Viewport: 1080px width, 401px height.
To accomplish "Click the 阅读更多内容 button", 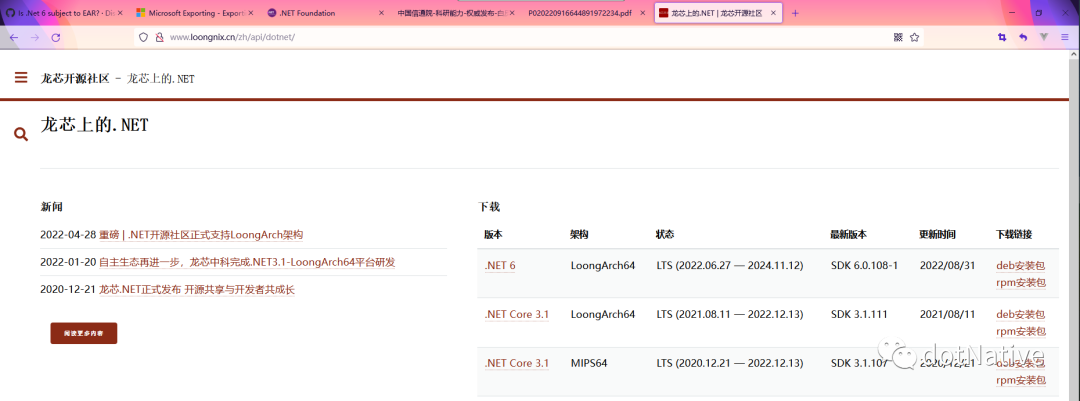I will [83, 333].
